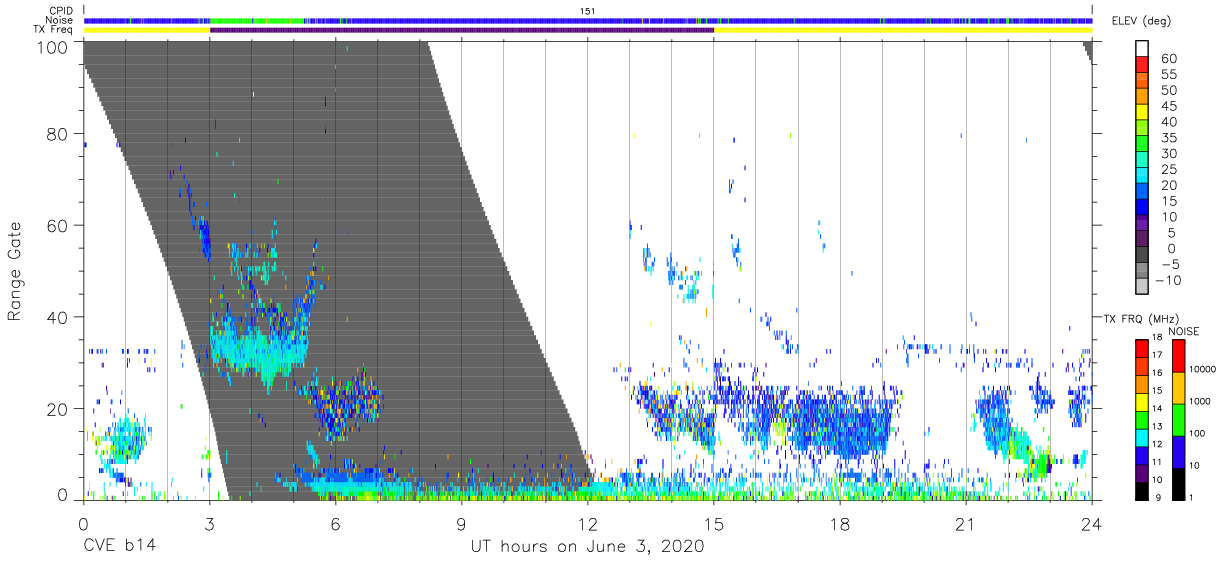
Task: Click the 80 tick on Range Gate axis
Action: pyautogui.click(x=58, y=134)
